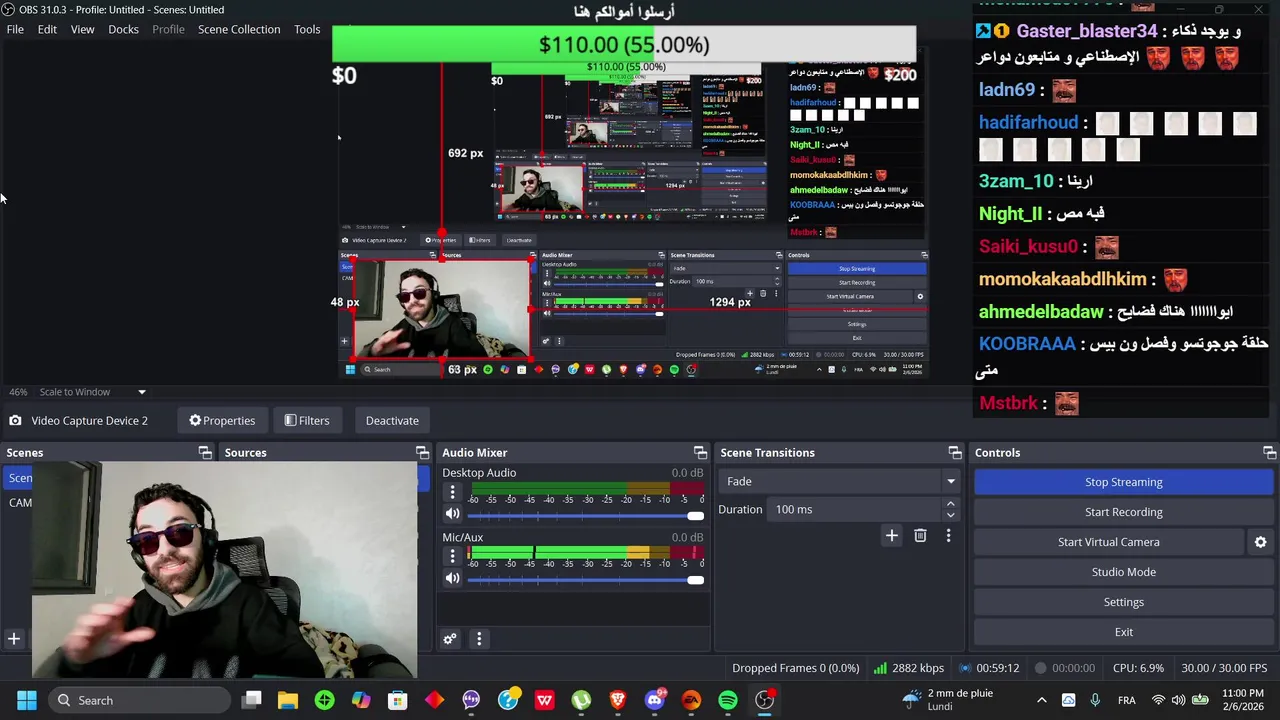Viewport: 1280px width, 720px height.
Task: Open Desktop Audio three-dot options
Action: tap(452, 492)
